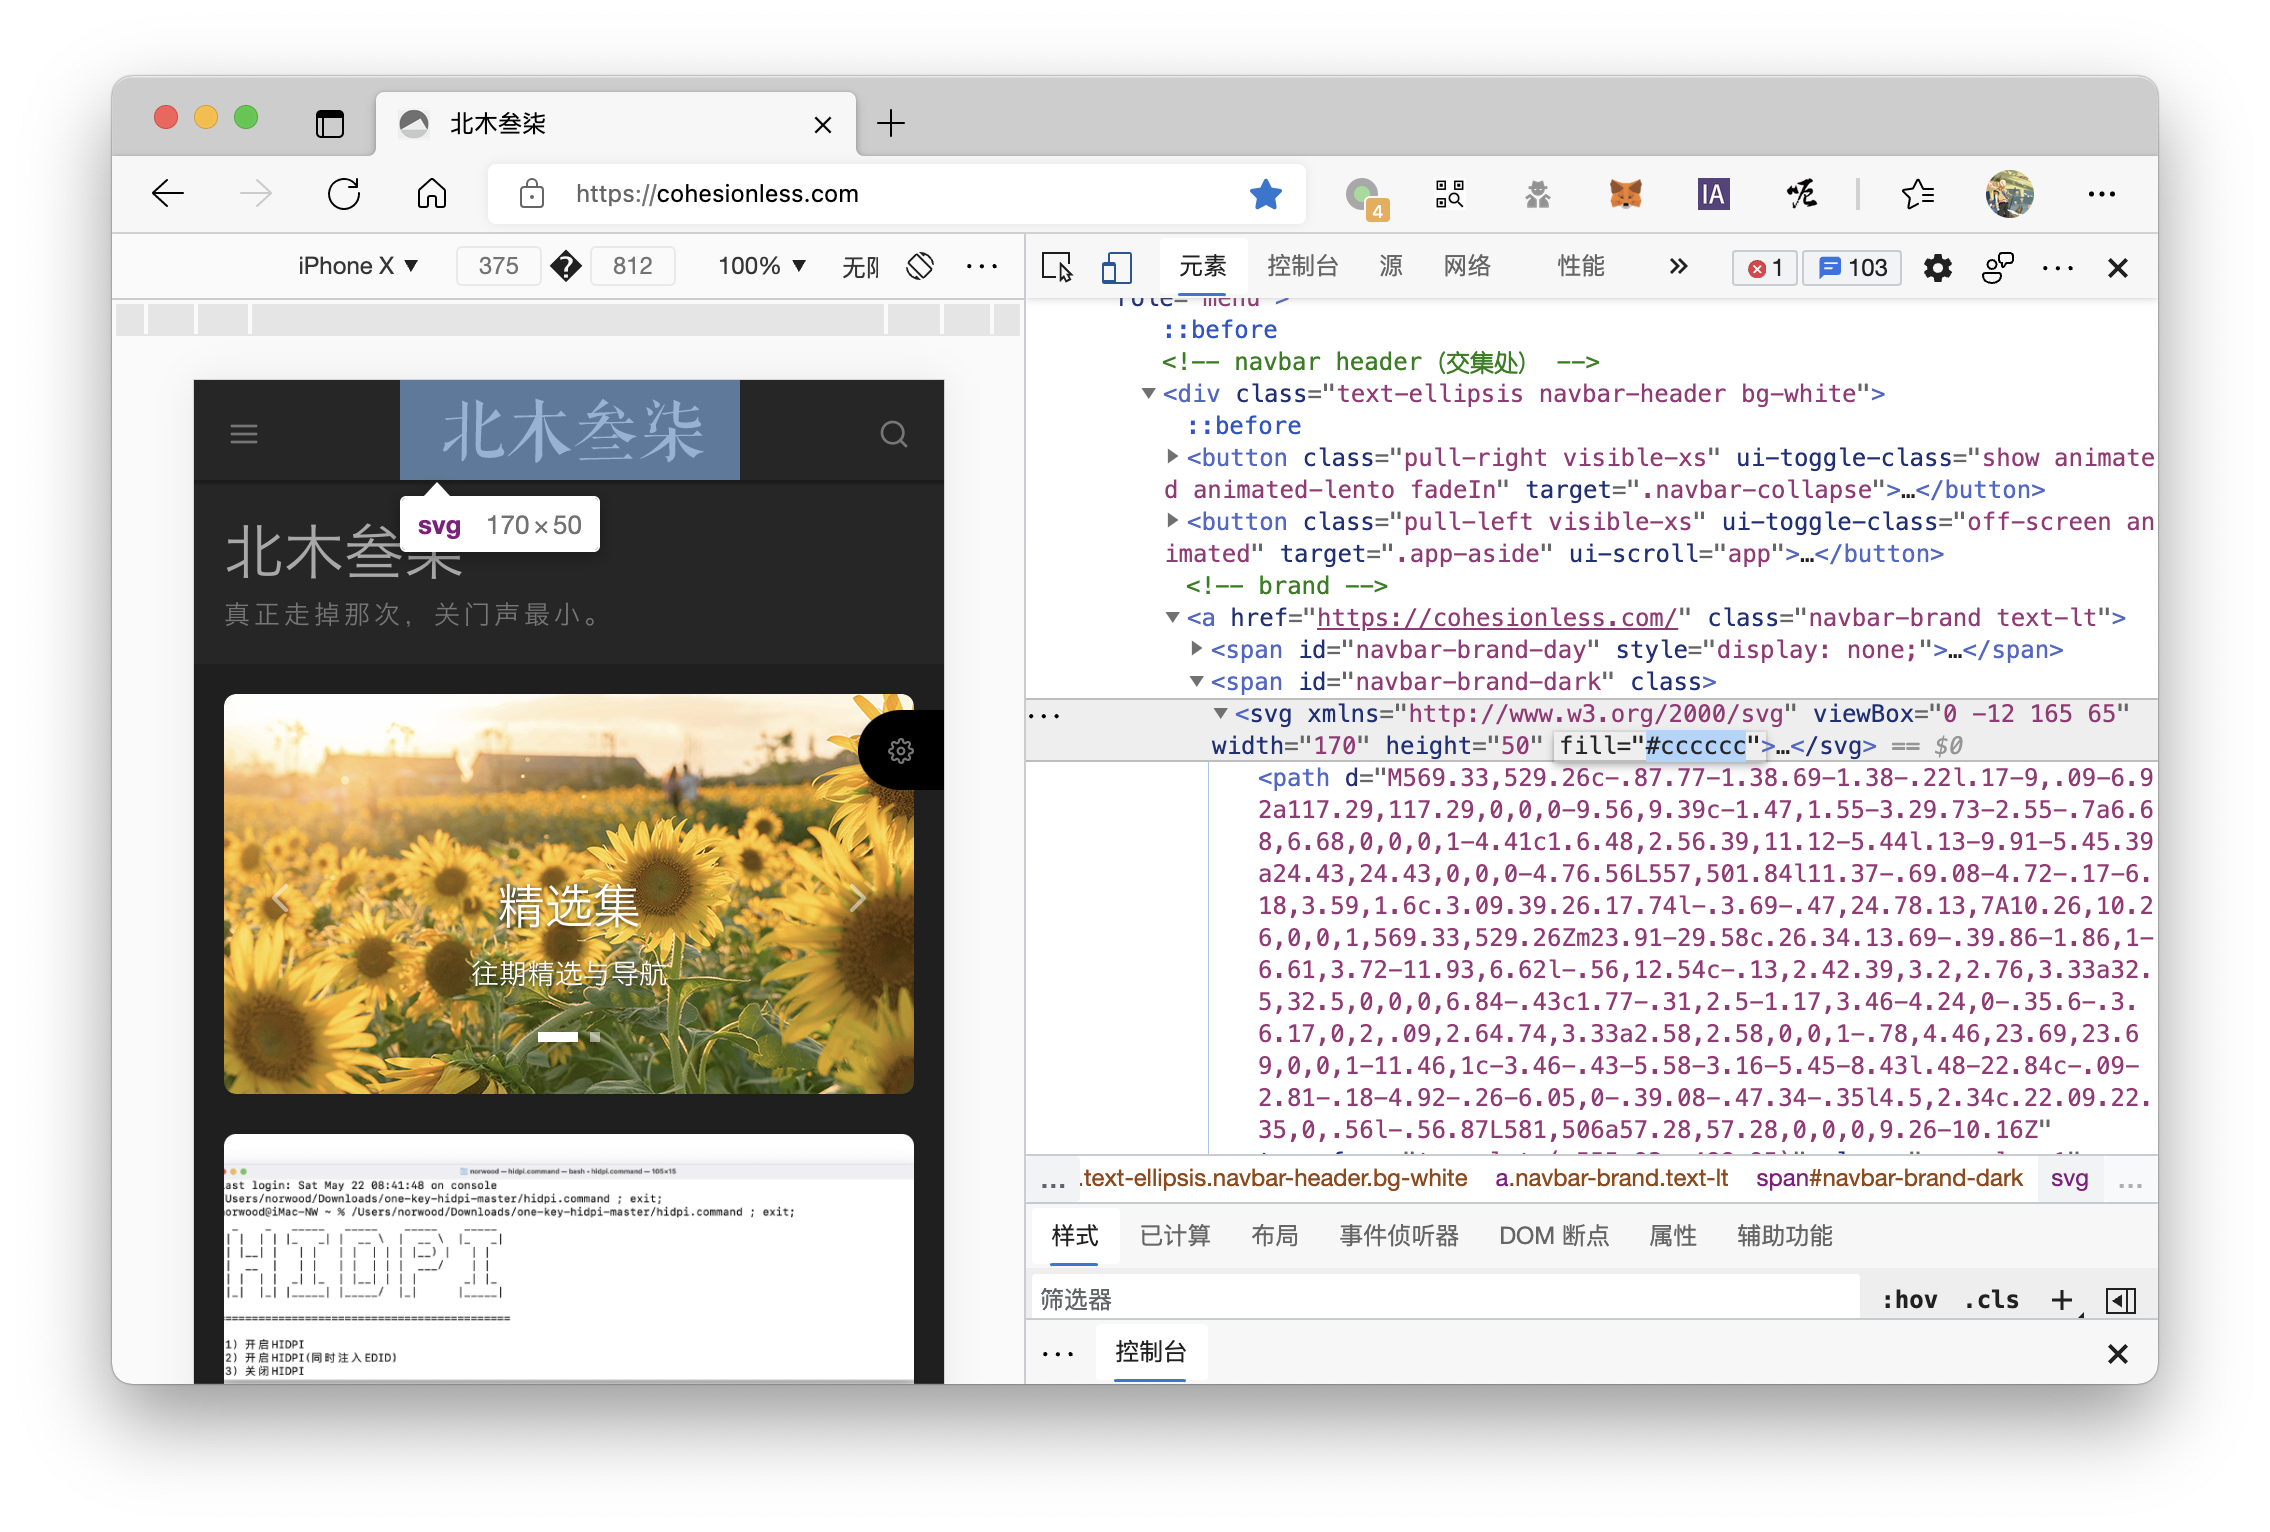Toggle the :hov element state panel

1909,1299
